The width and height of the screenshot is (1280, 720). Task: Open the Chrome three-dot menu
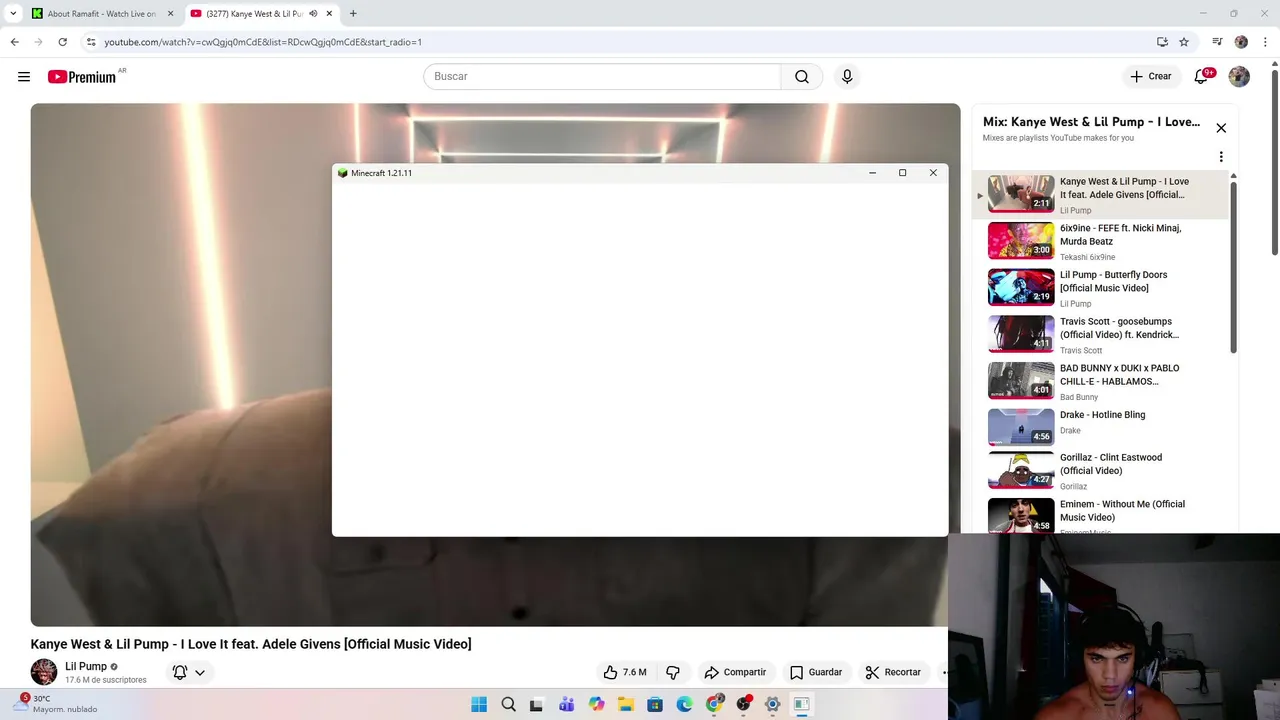[1264, 42]
